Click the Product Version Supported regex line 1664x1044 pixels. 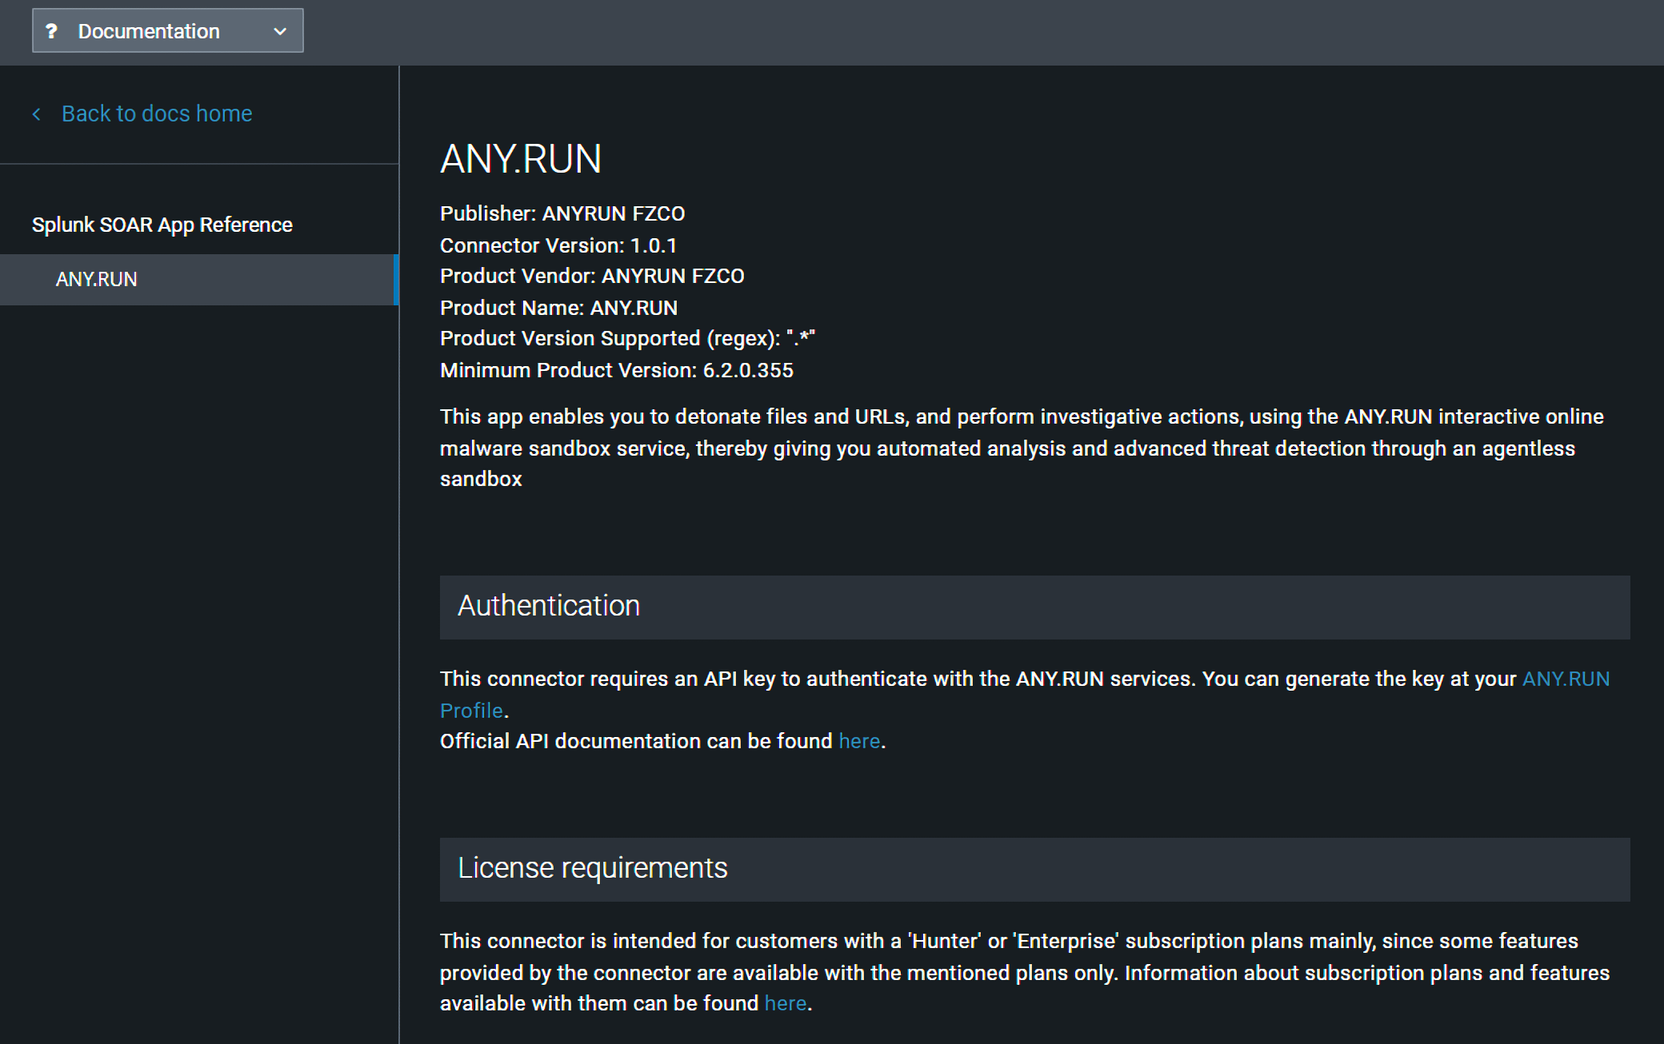(627, 339)
